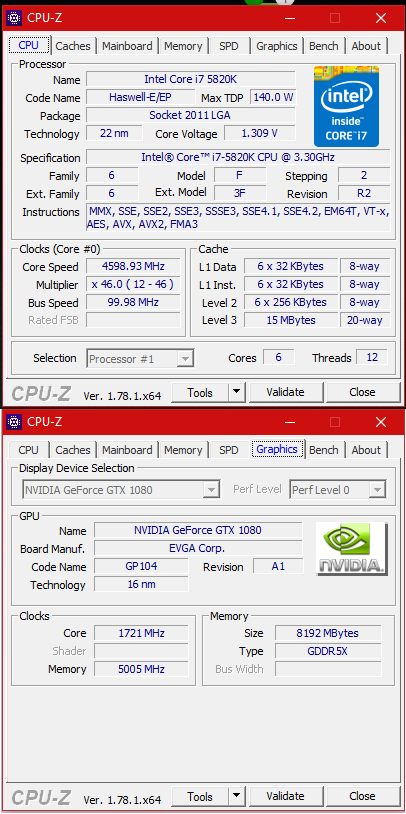406x814 pixels.
Task: Open Processor #1 selection dropdown
Action: tap(140, 358)
